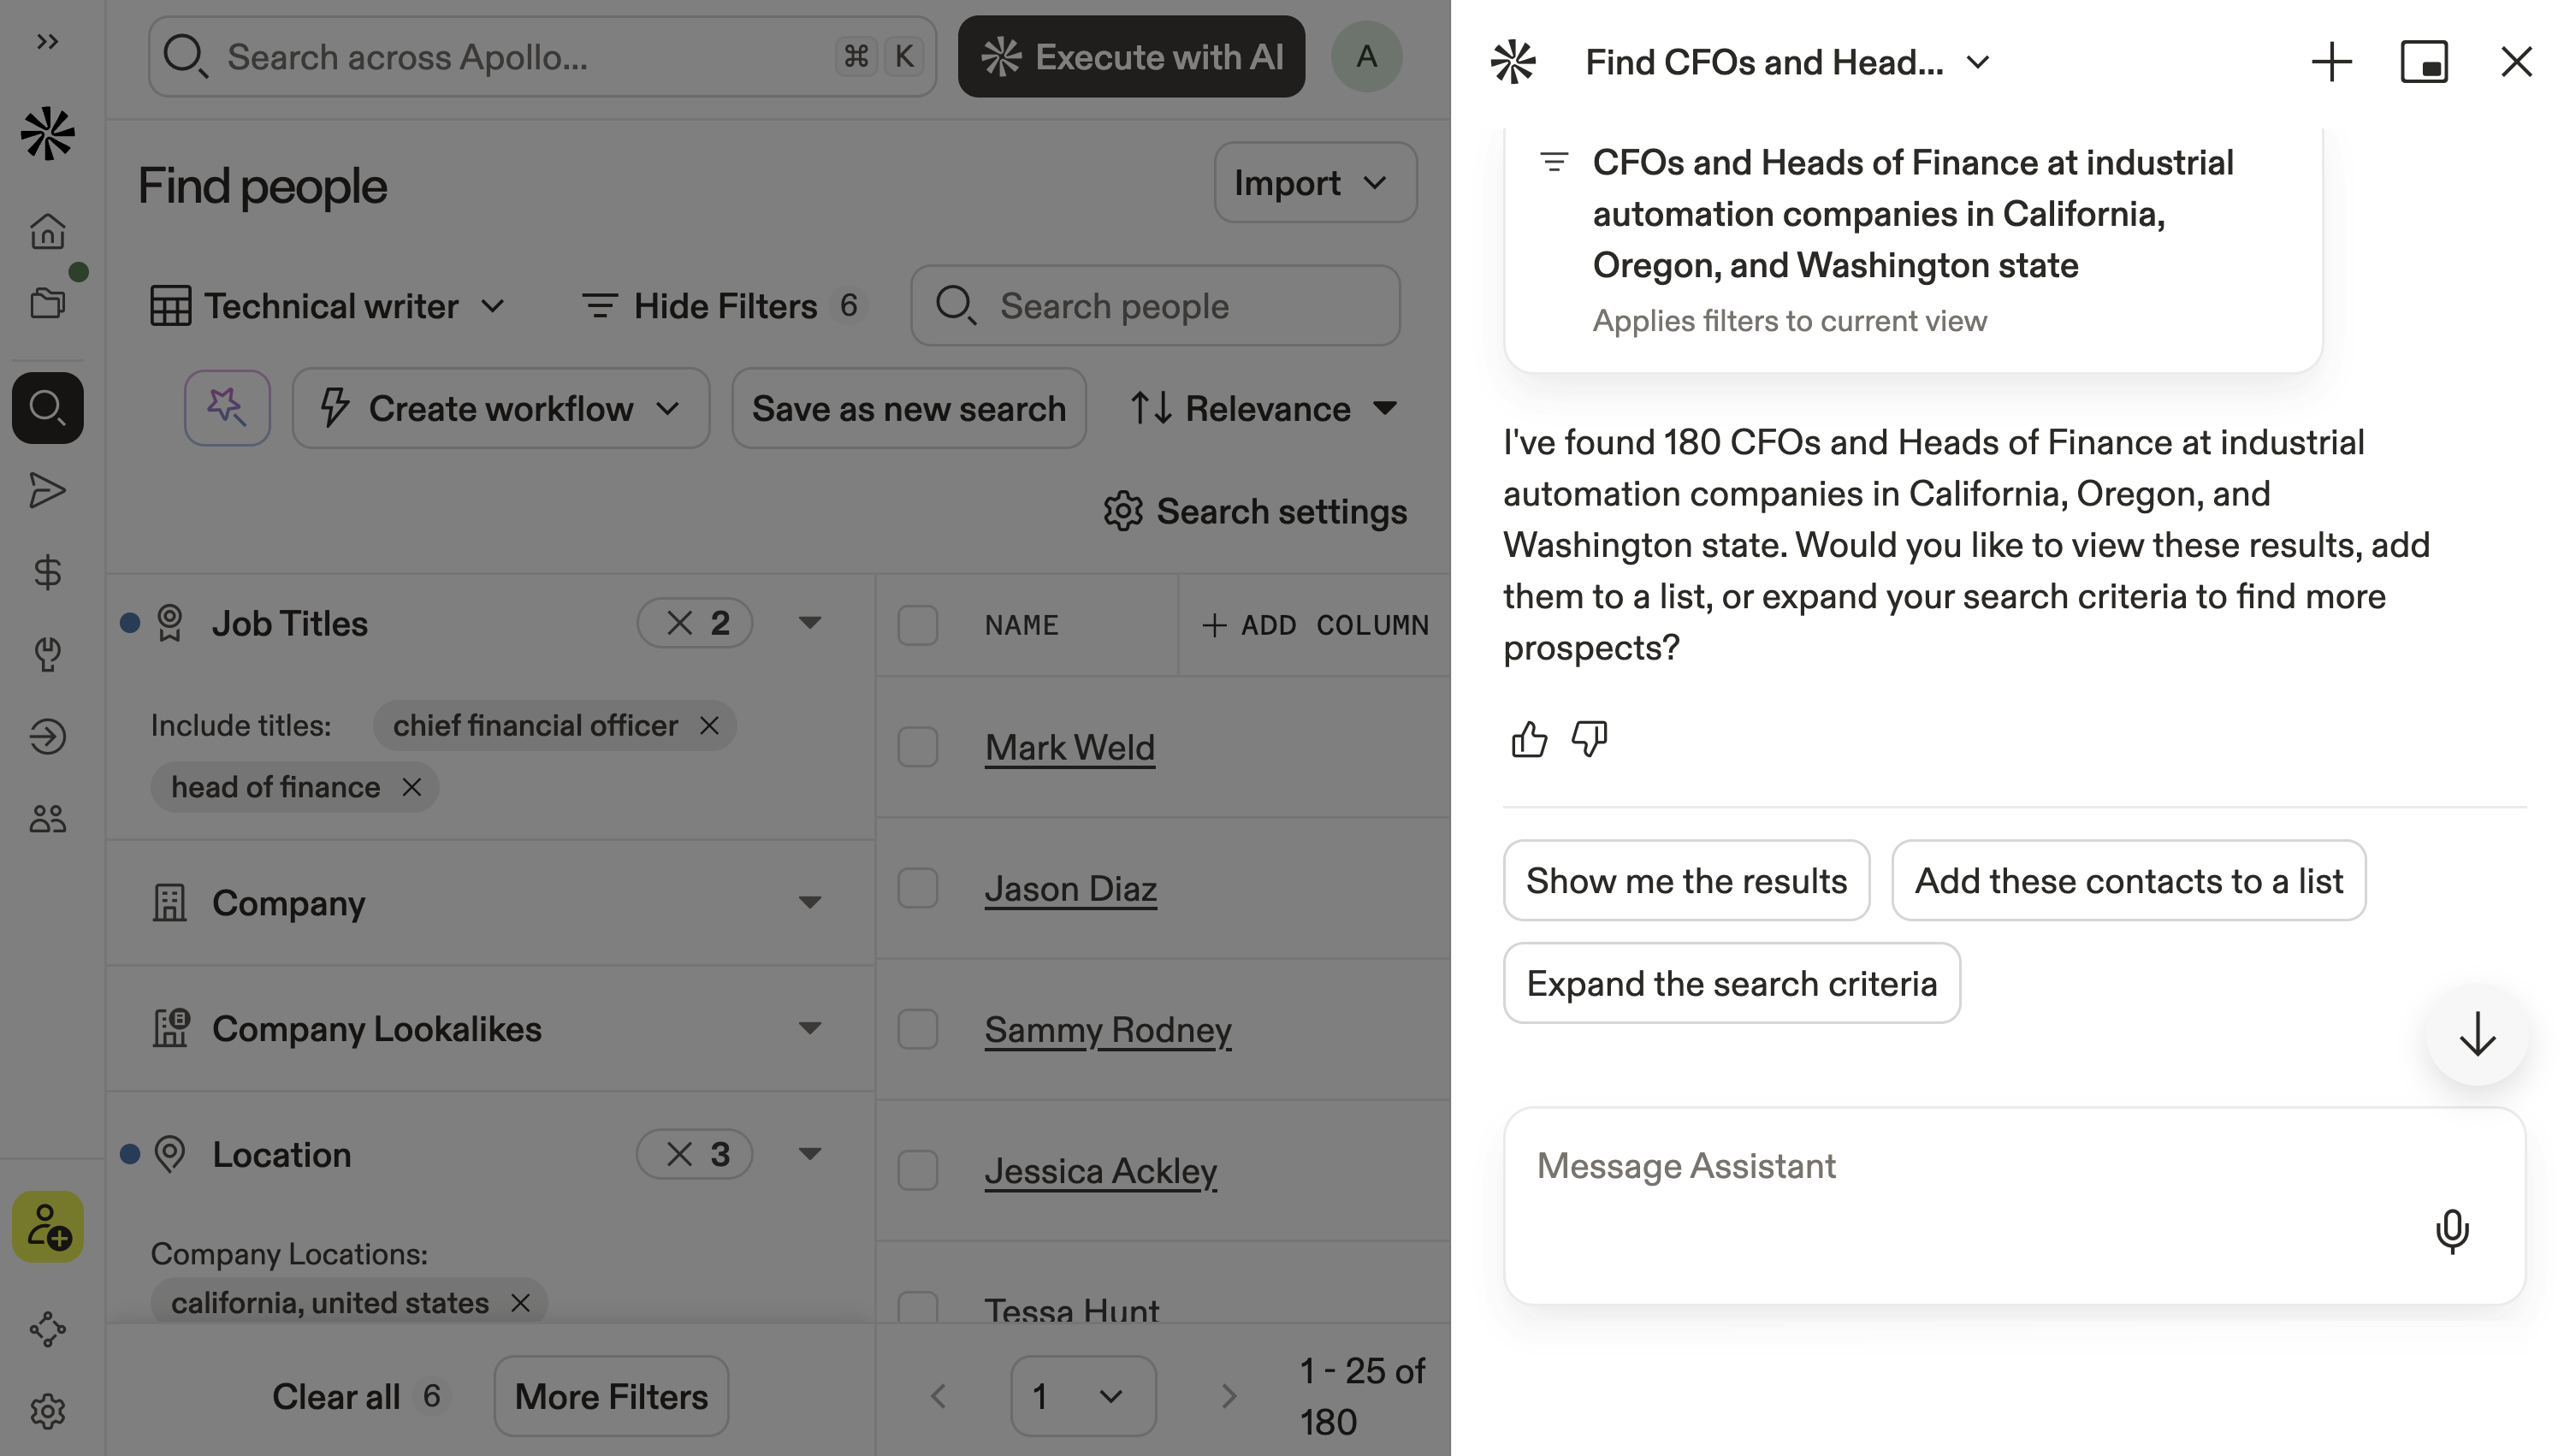Tick the select-all checkbox beside NAME header

[917, 625]
